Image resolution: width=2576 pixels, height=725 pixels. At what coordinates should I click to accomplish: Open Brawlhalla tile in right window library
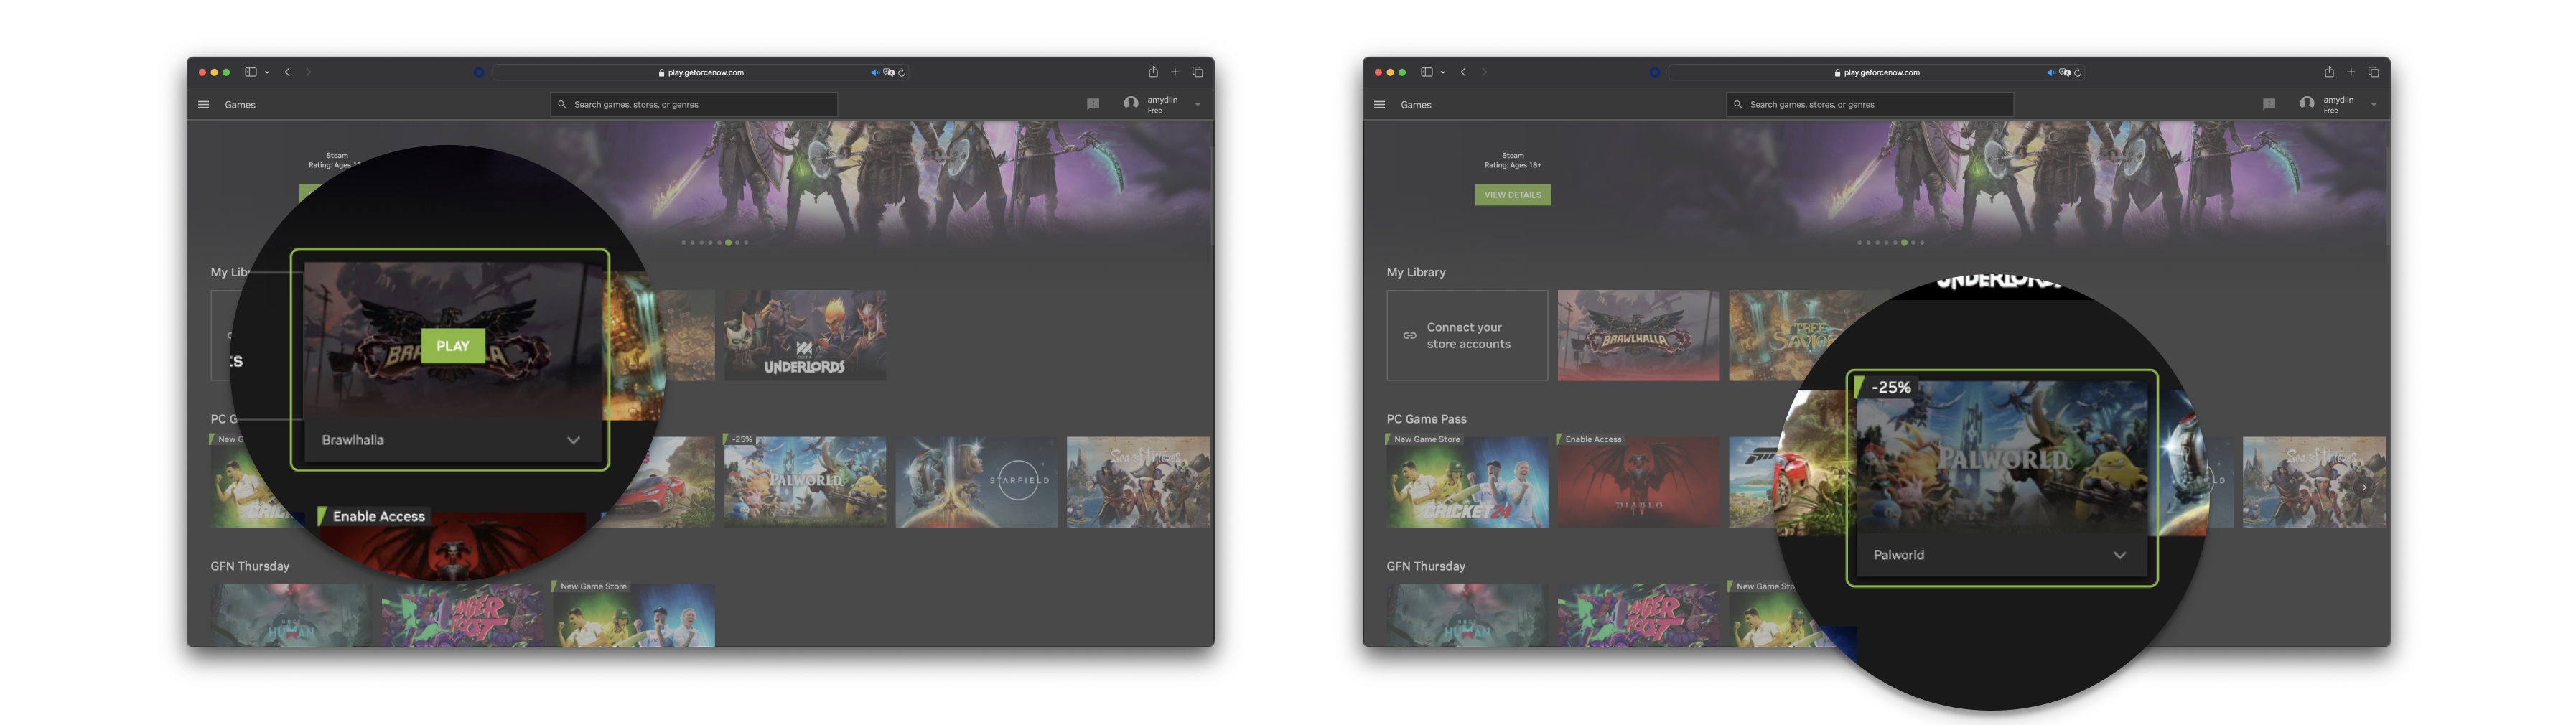coord(1638,335)
